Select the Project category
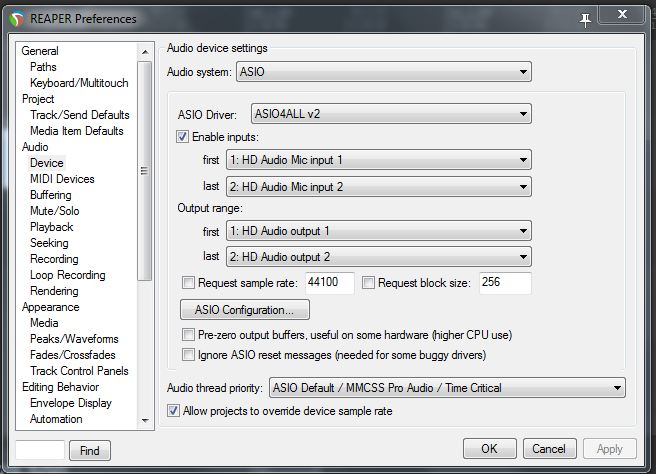Screen dimensions: 656x474 pos(38,99)
